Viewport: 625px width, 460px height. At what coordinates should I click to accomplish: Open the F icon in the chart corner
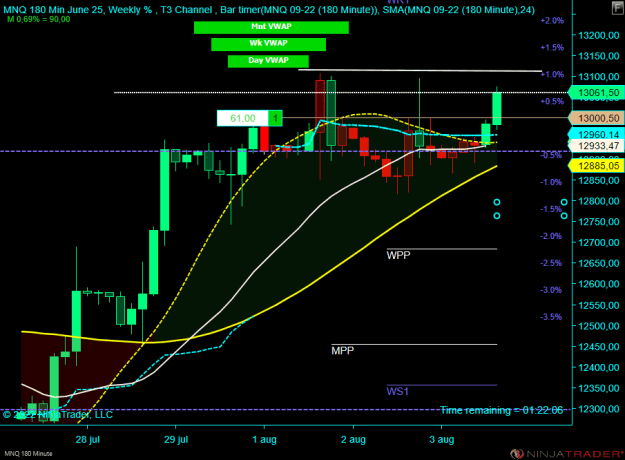[x=618, y=8]
